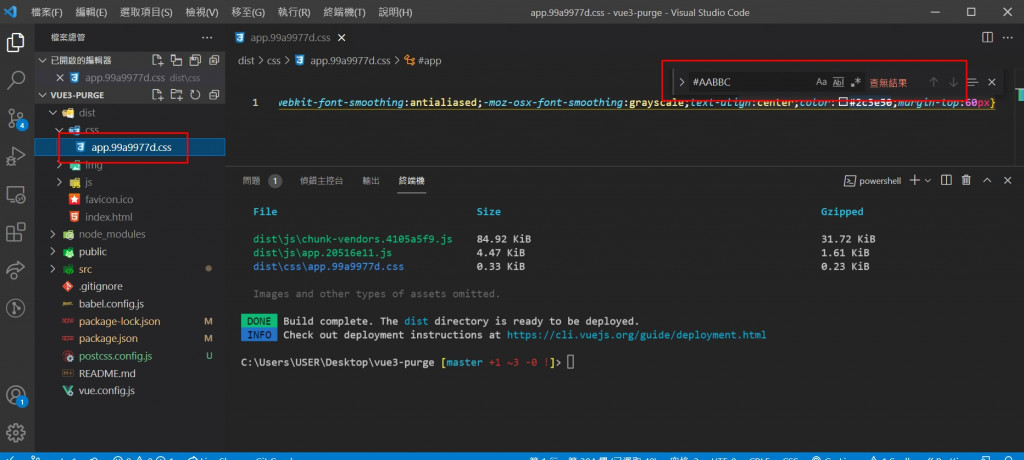Screen dimensions: 1024x460
Task: Click dist\css\app.99a9977d.css path in terminal
Action: tap(328, 267)
